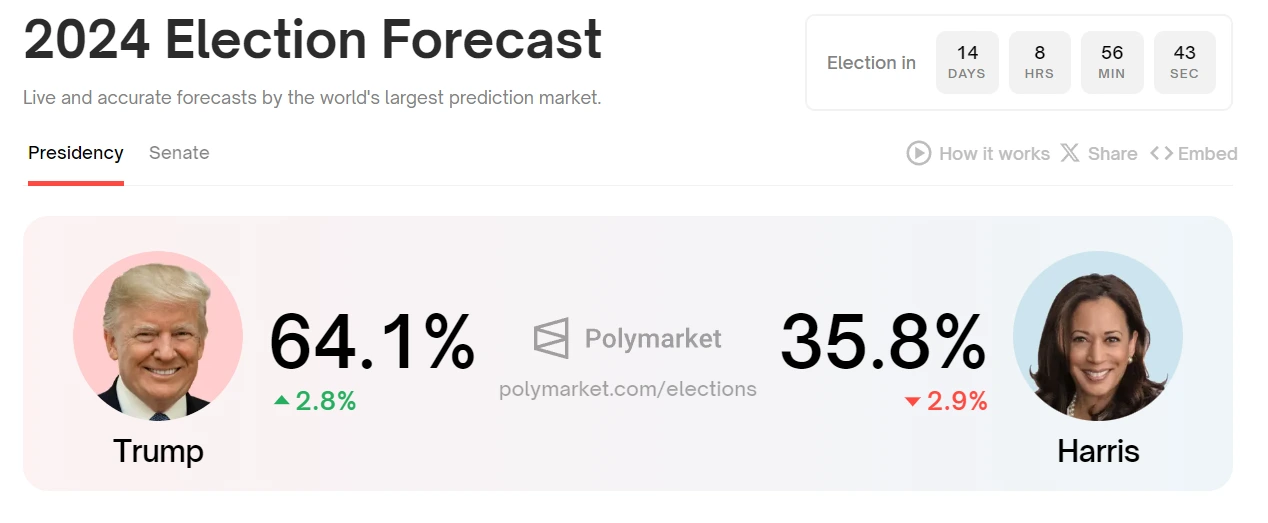The width and height of the screenshot is (1268, 523).
Task: Click the play icon beside How it works
Action: tap(918, 153)
